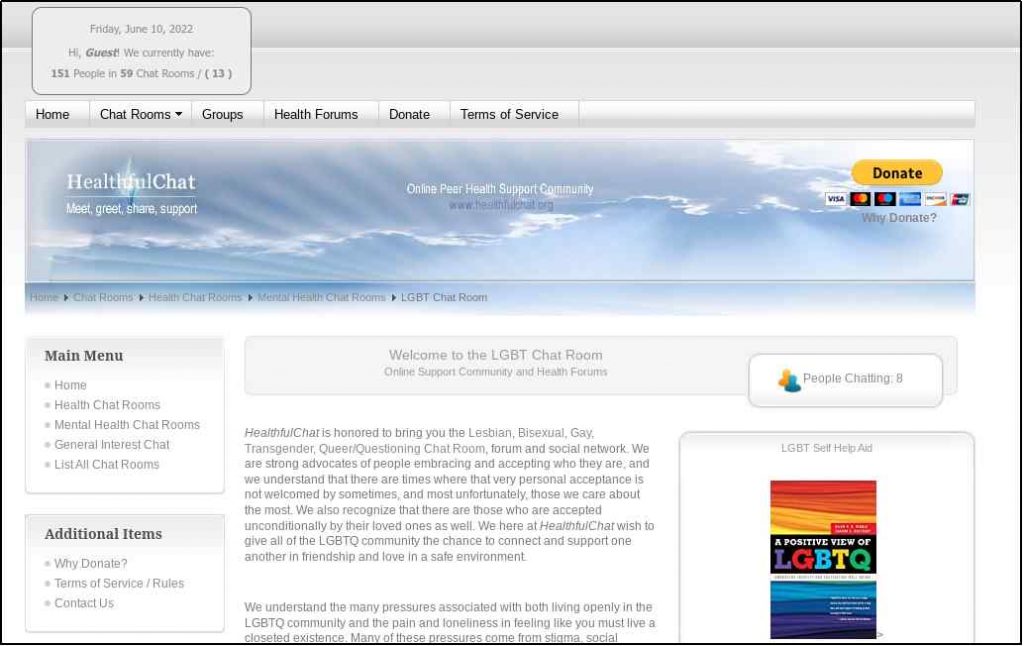Click the Visa card icon
Image resolution: width=1024 pixels, height=646 pixels.
(x=835, y=199)
